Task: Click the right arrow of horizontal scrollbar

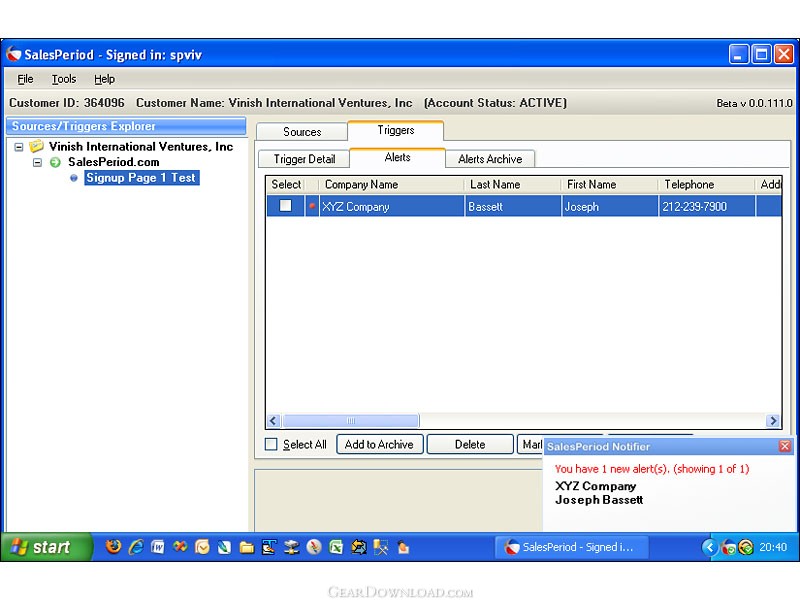Action: coord(773,421)
